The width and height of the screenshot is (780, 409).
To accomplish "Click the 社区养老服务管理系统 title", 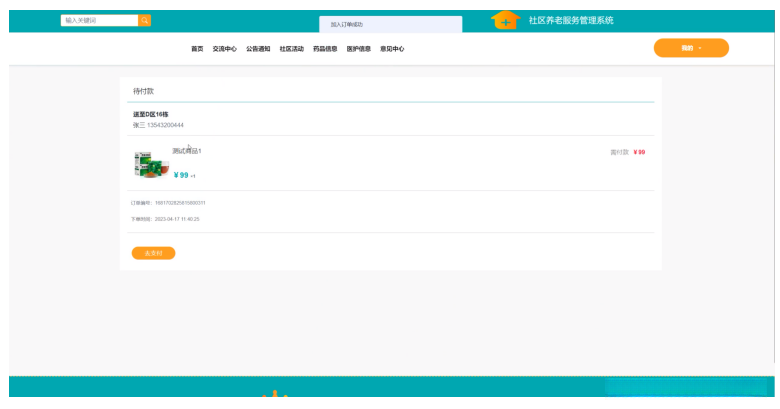I will (x=571, y=20).
